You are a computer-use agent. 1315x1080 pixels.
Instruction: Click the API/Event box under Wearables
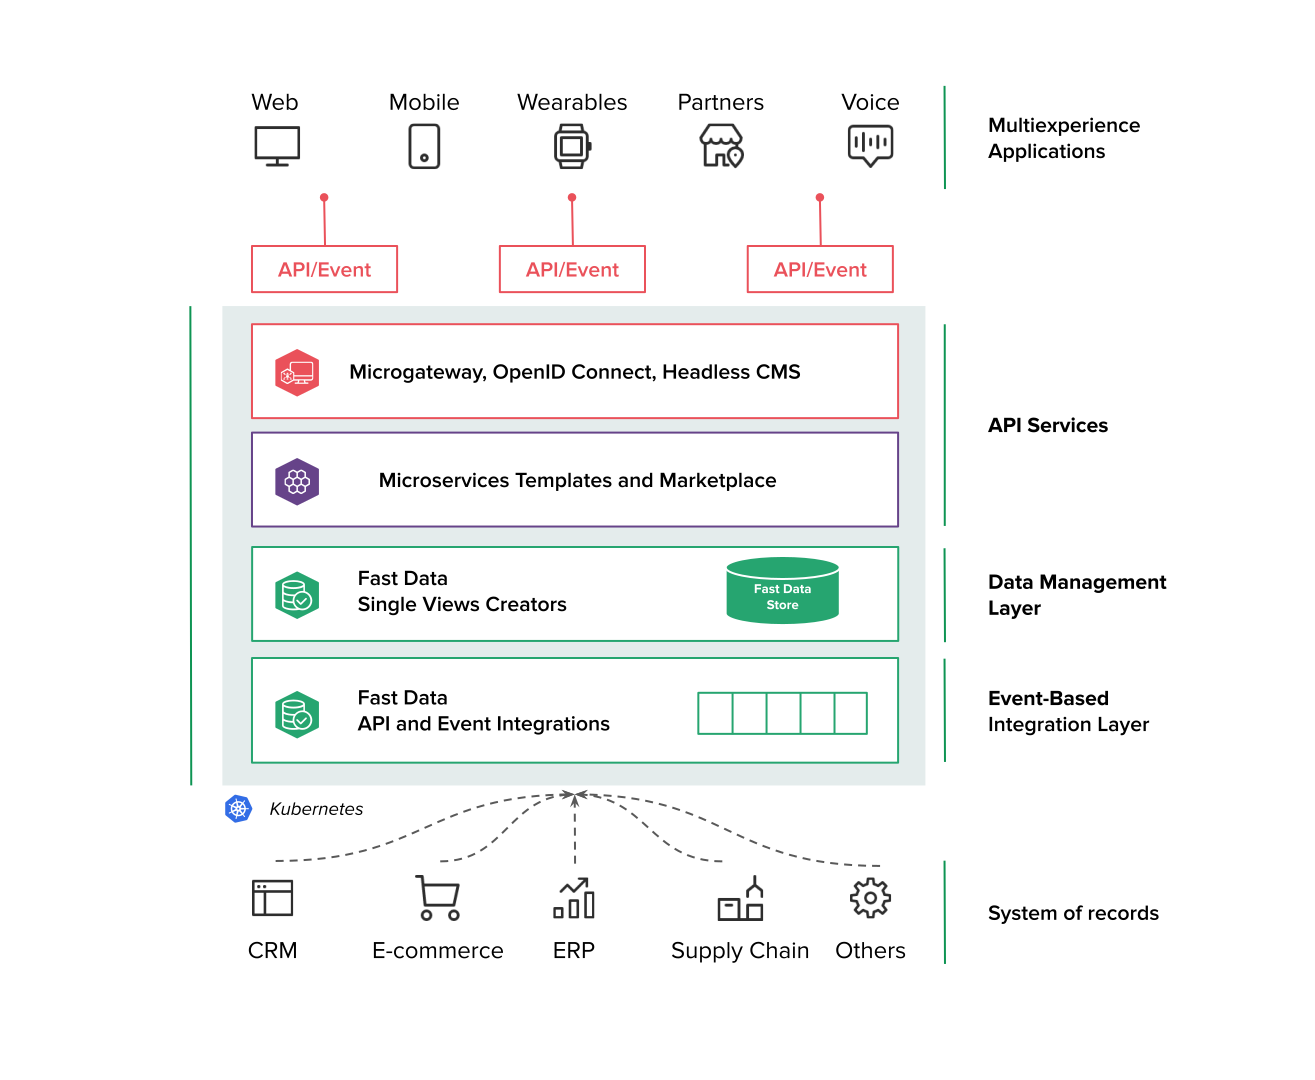[x=572, y=269]
